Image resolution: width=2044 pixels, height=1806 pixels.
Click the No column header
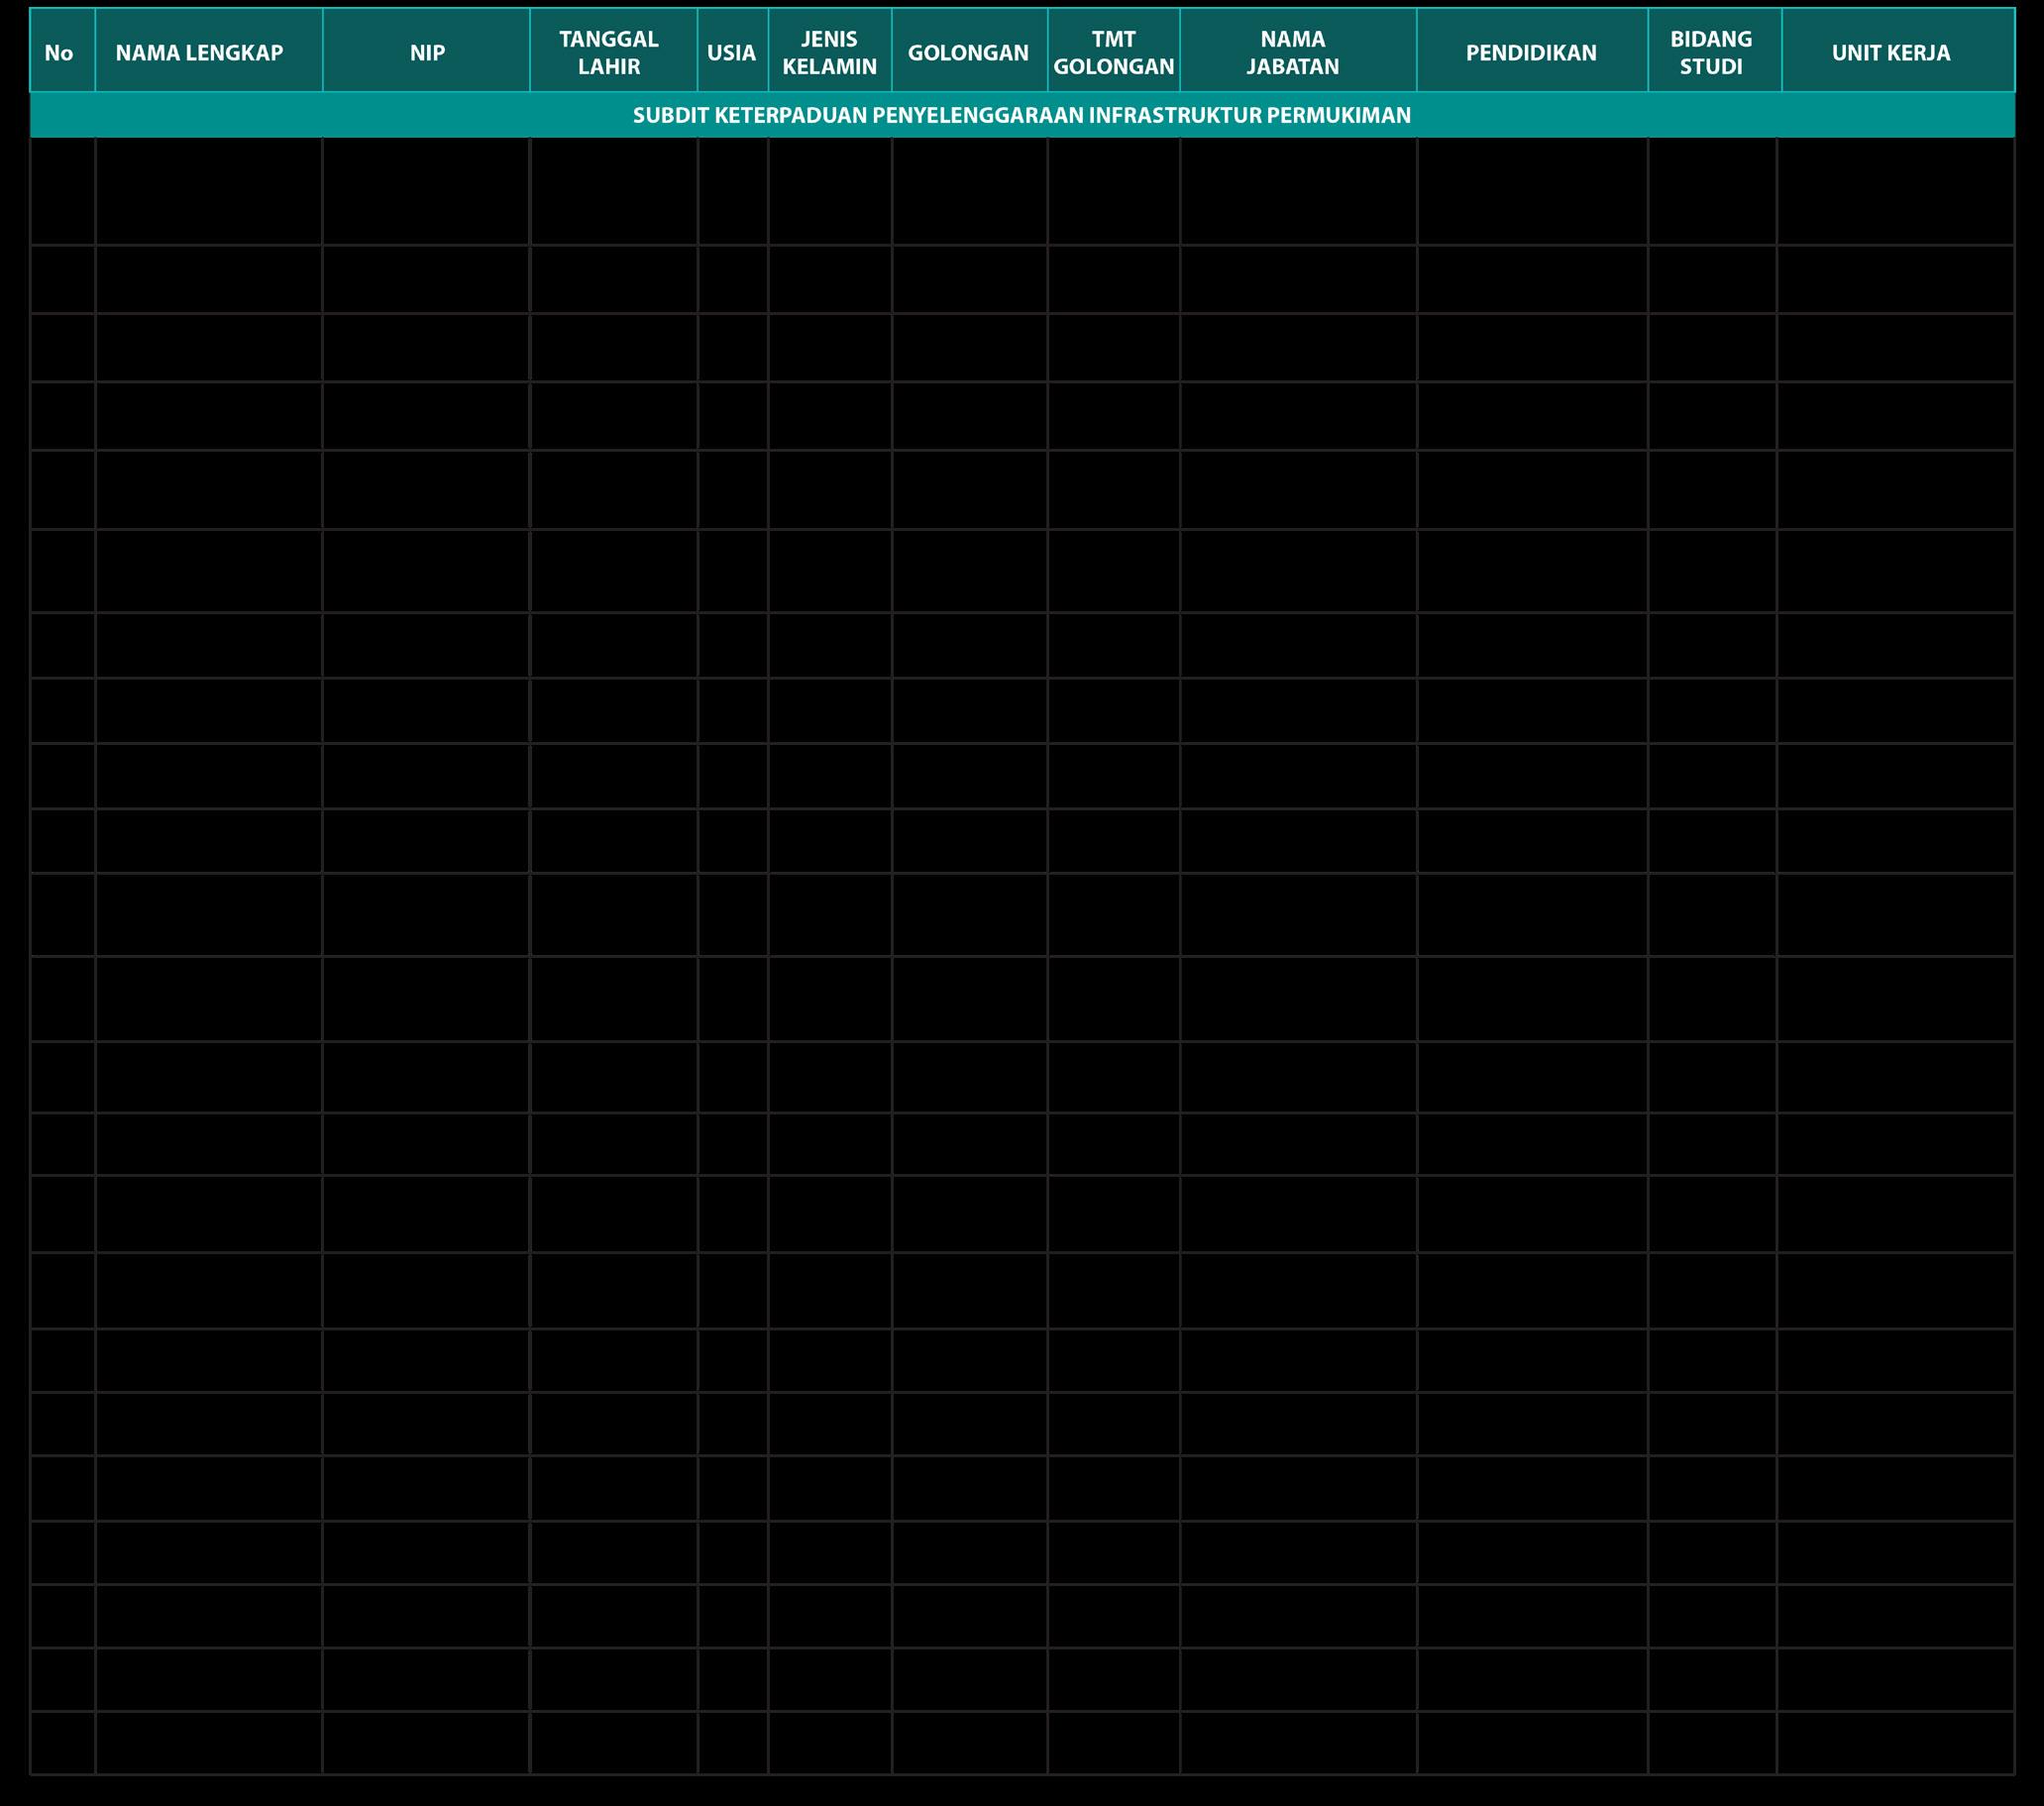(62, 51)
